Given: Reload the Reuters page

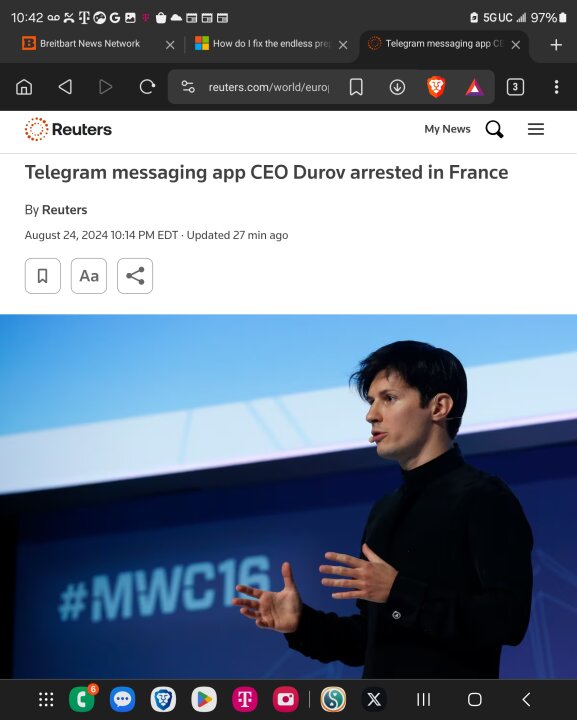Looking at the screenshot, I should 147,87.
